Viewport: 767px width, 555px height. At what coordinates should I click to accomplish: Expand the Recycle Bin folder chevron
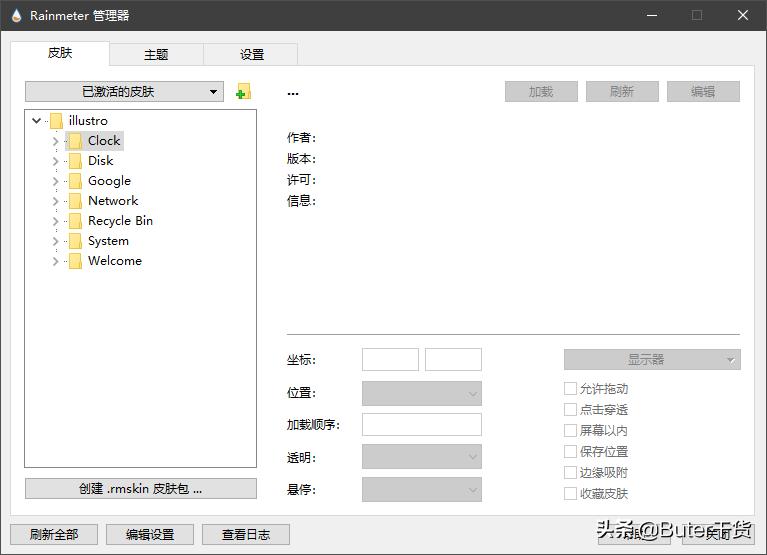pos(55,222)
